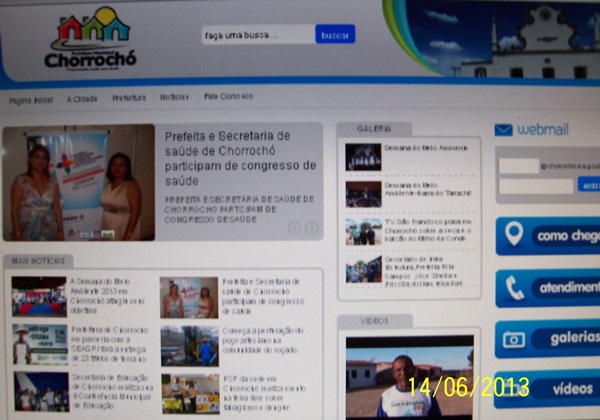Go to Notícias in the navigation bar
600x420 pixels.
pos(174,98)
